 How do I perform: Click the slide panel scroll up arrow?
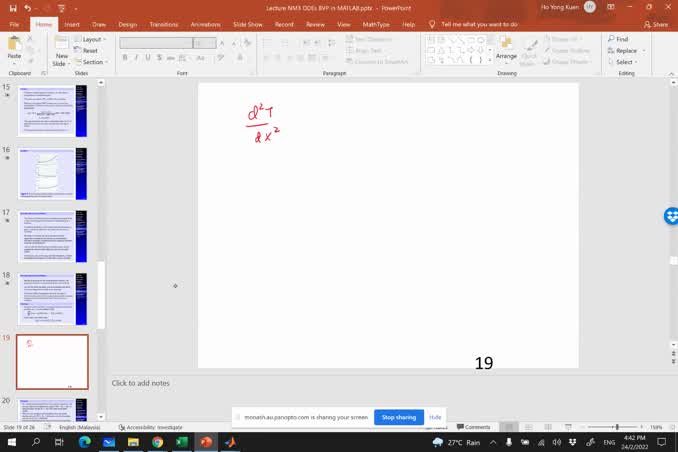point(101,83)
